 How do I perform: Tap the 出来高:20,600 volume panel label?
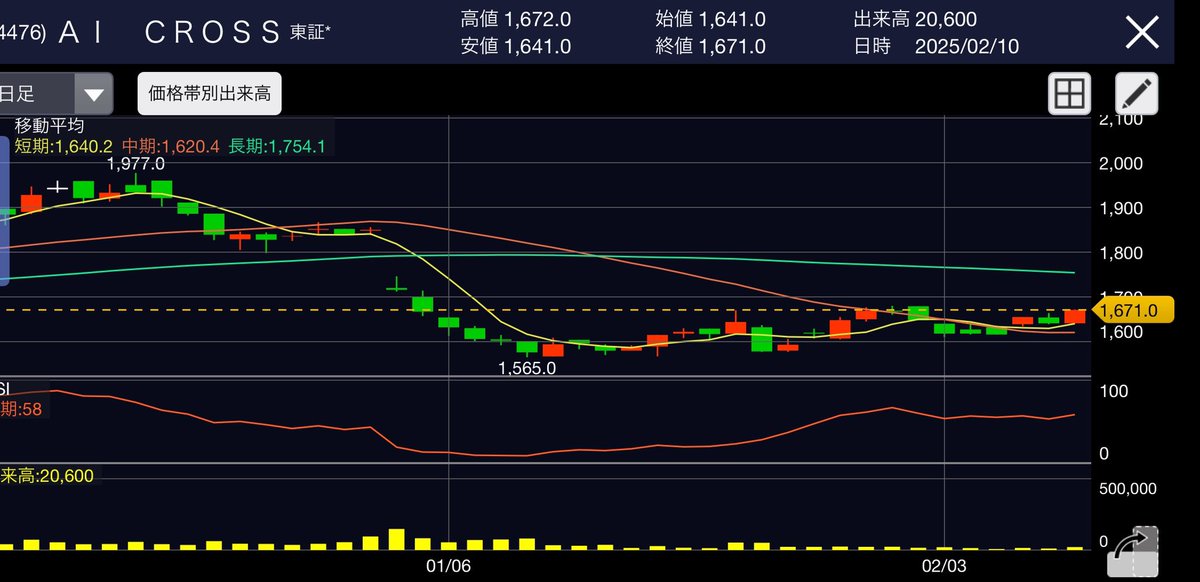click(47, 476)
